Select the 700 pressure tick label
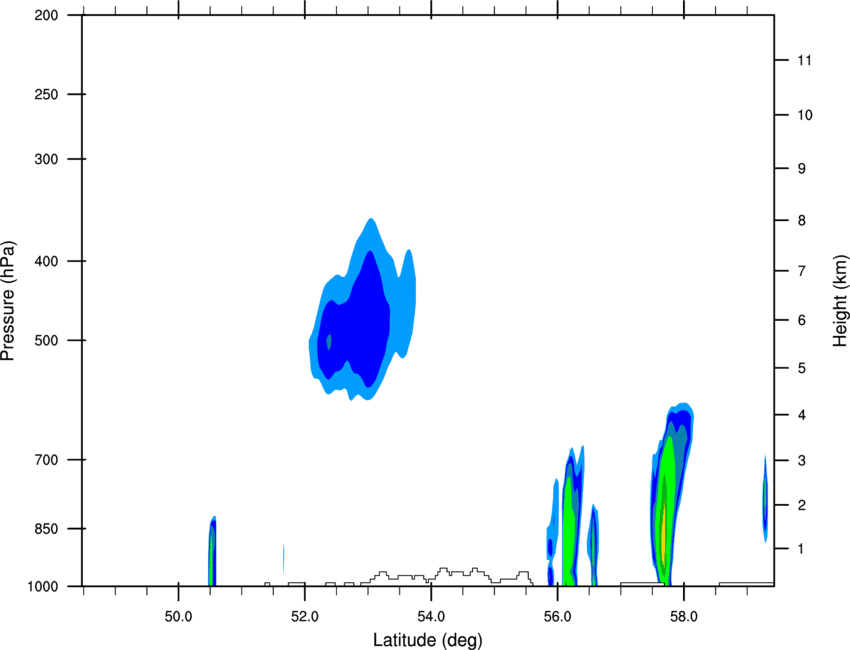The height and width of the screenshot is (650, 850). point(46,460)
